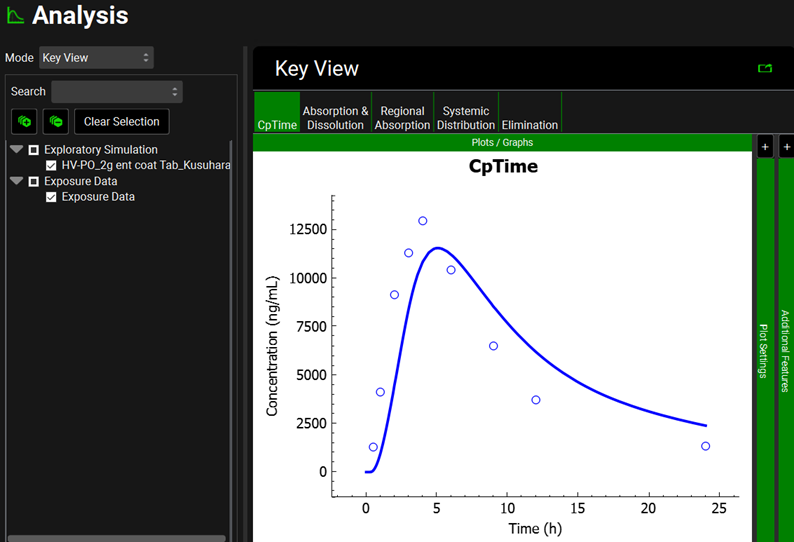Check the Exploratory Simulation group checkbox
This screenshot has width=794, height=542.
coord(33,150)
